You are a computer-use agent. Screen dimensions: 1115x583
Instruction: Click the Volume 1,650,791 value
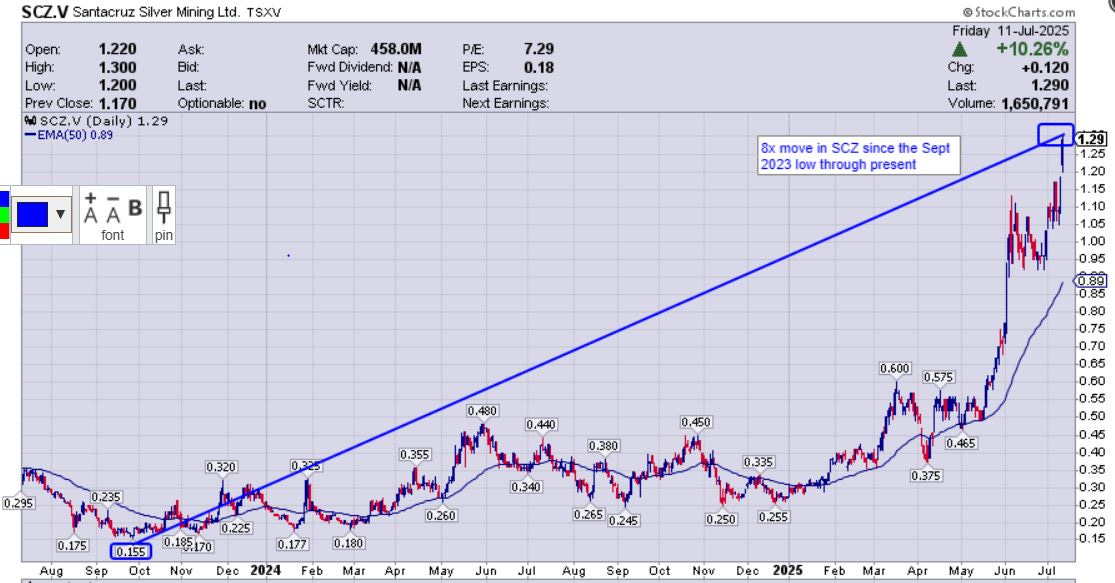point(1035,103)
